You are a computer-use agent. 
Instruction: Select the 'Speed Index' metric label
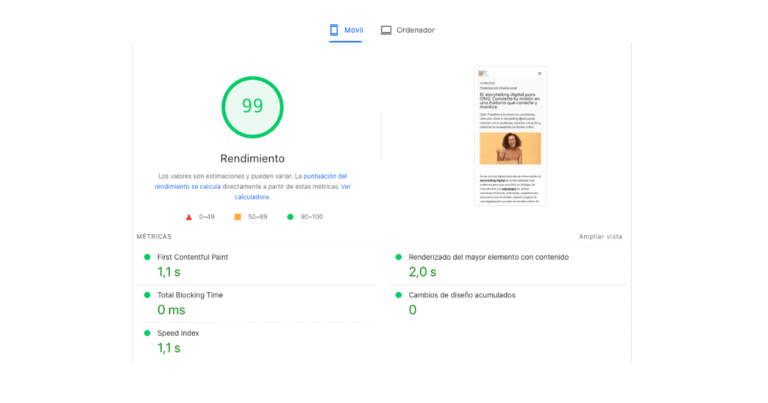tap(178, 333)
